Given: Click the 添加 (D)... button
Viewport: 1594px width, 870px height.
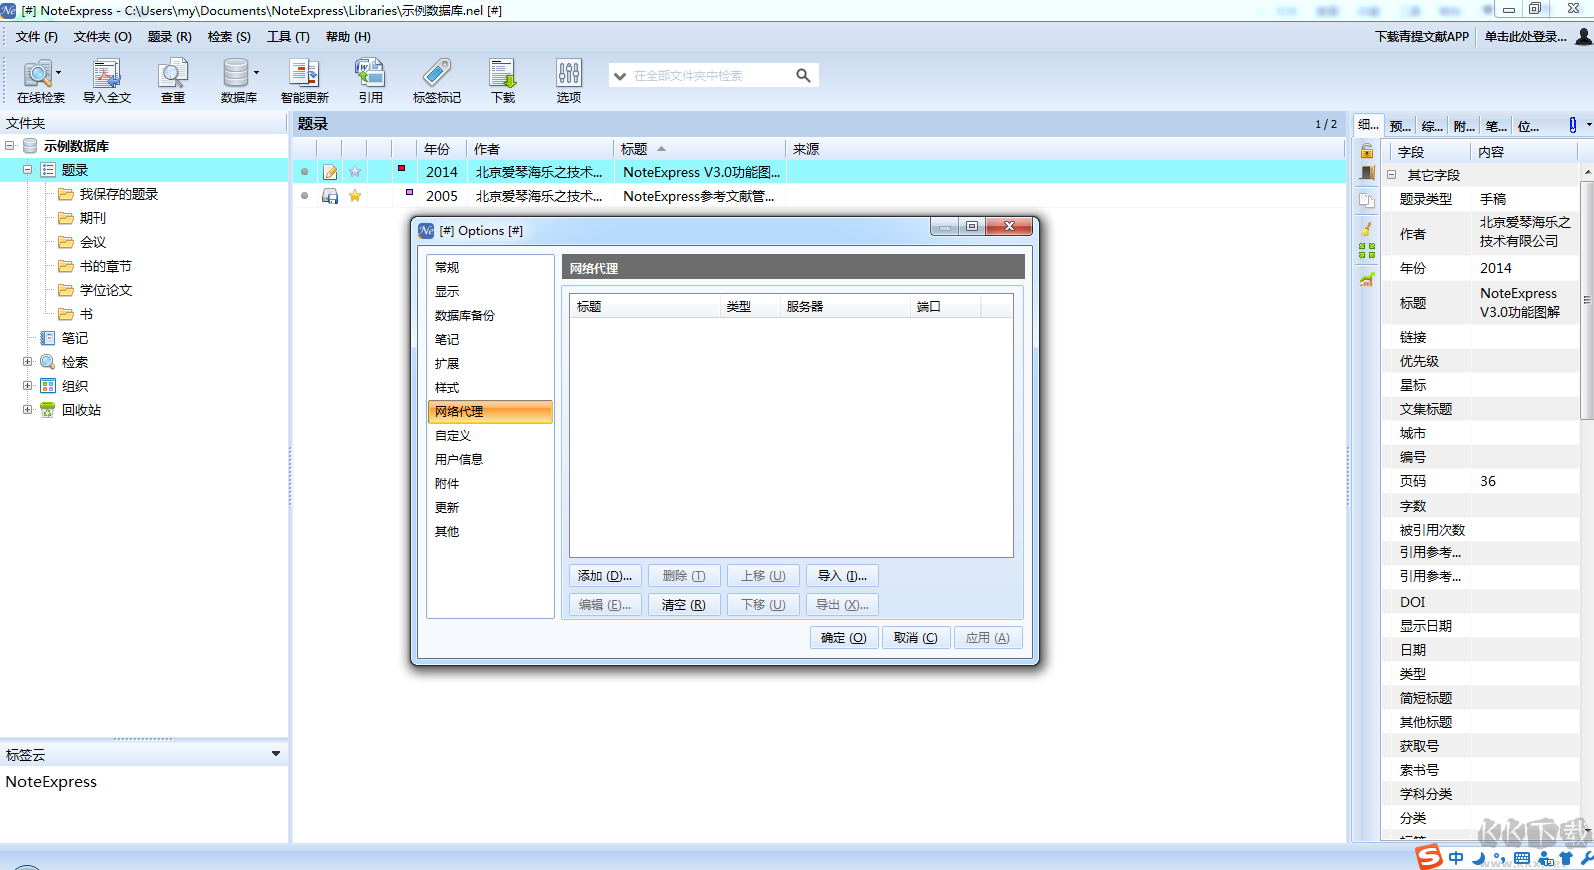Looking at the screenshot, I should (x=605, y=576).
